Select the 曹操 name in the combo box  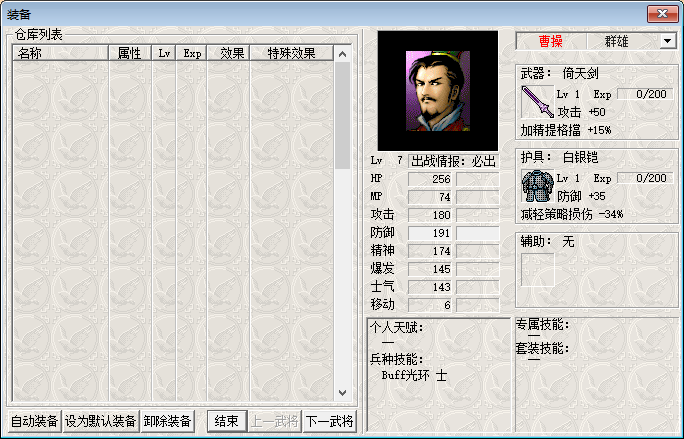coord(551,41)
